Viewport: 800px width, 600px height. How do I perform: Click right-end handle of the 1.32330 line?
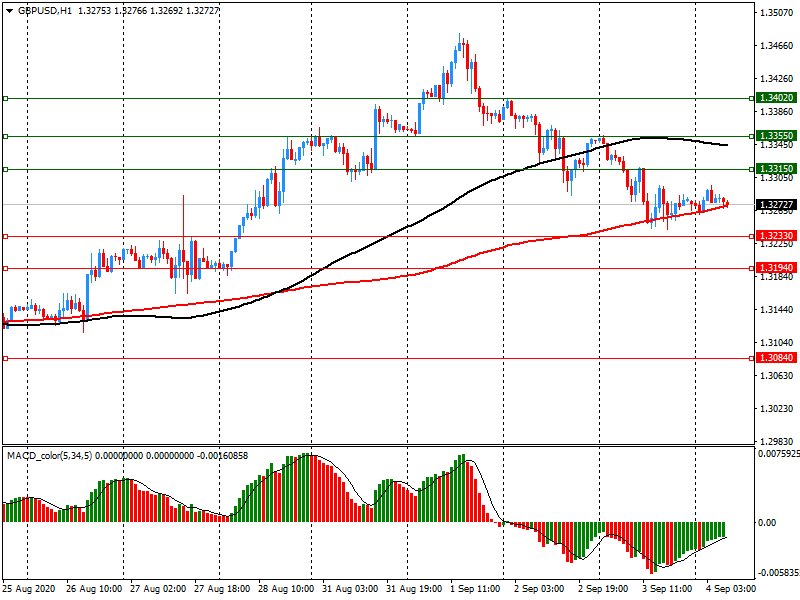(751, 237)
